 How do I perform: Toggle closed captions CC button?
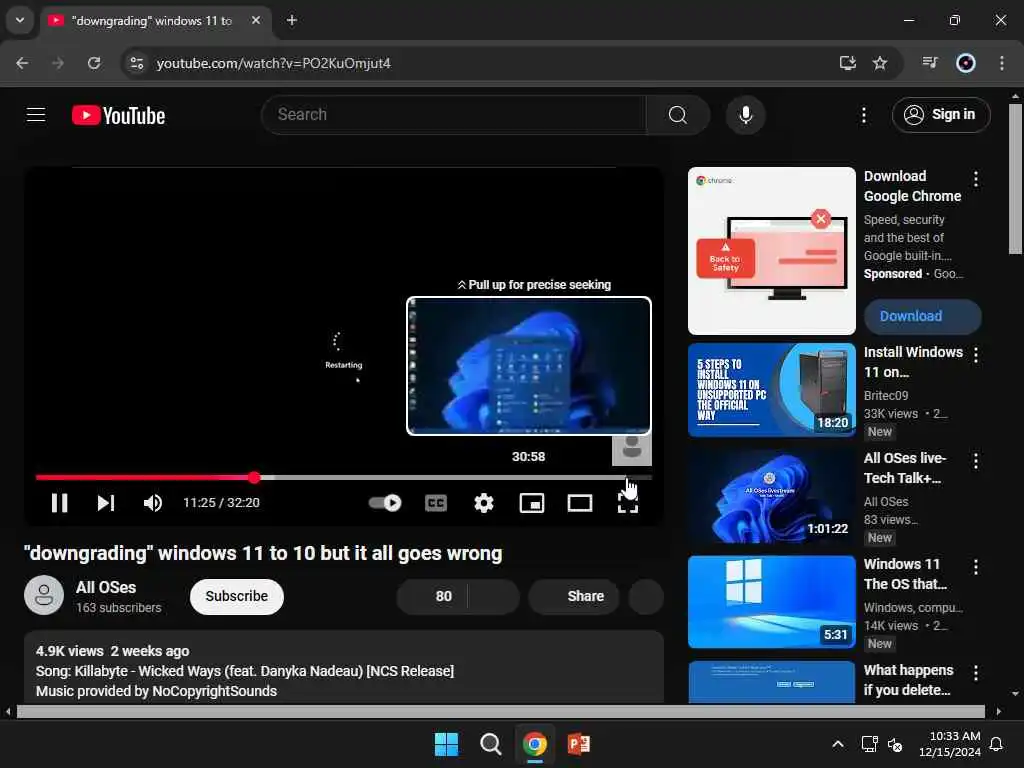click(x=436, y=503)
